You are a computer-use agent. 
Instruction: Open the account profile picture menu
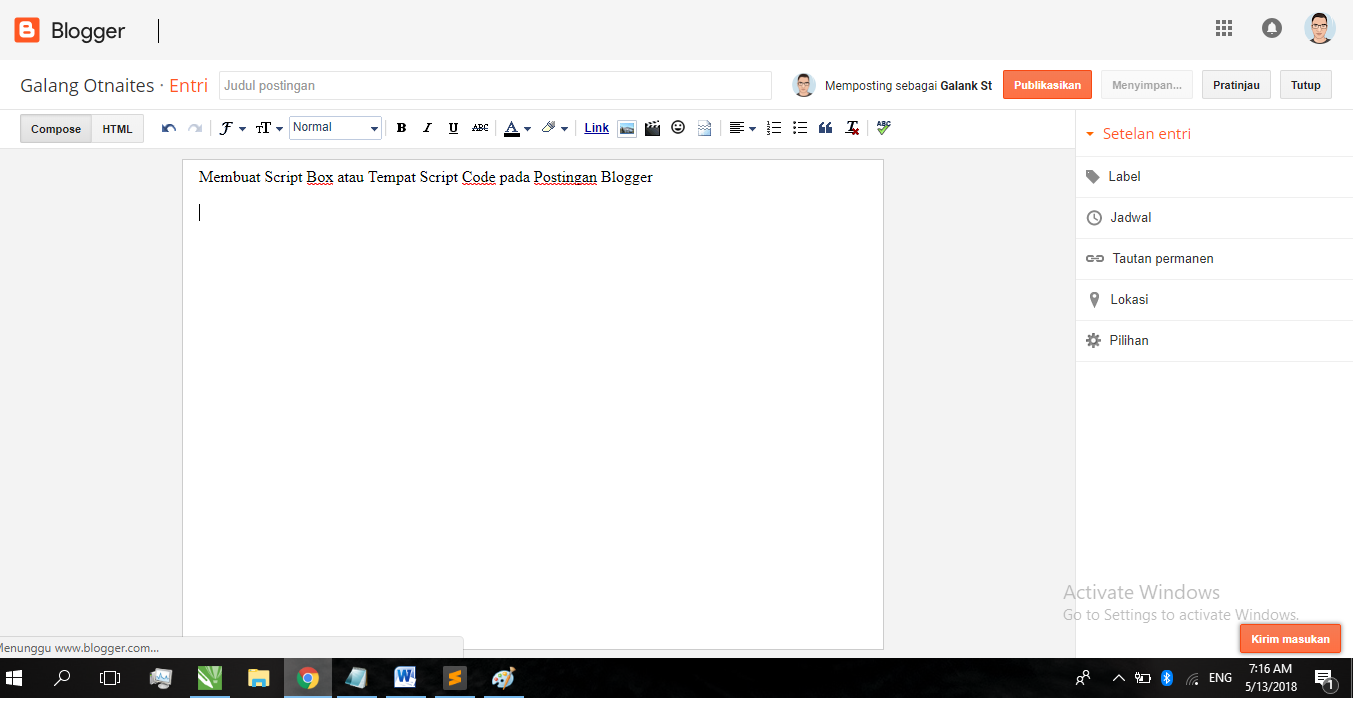point(1320,28)
